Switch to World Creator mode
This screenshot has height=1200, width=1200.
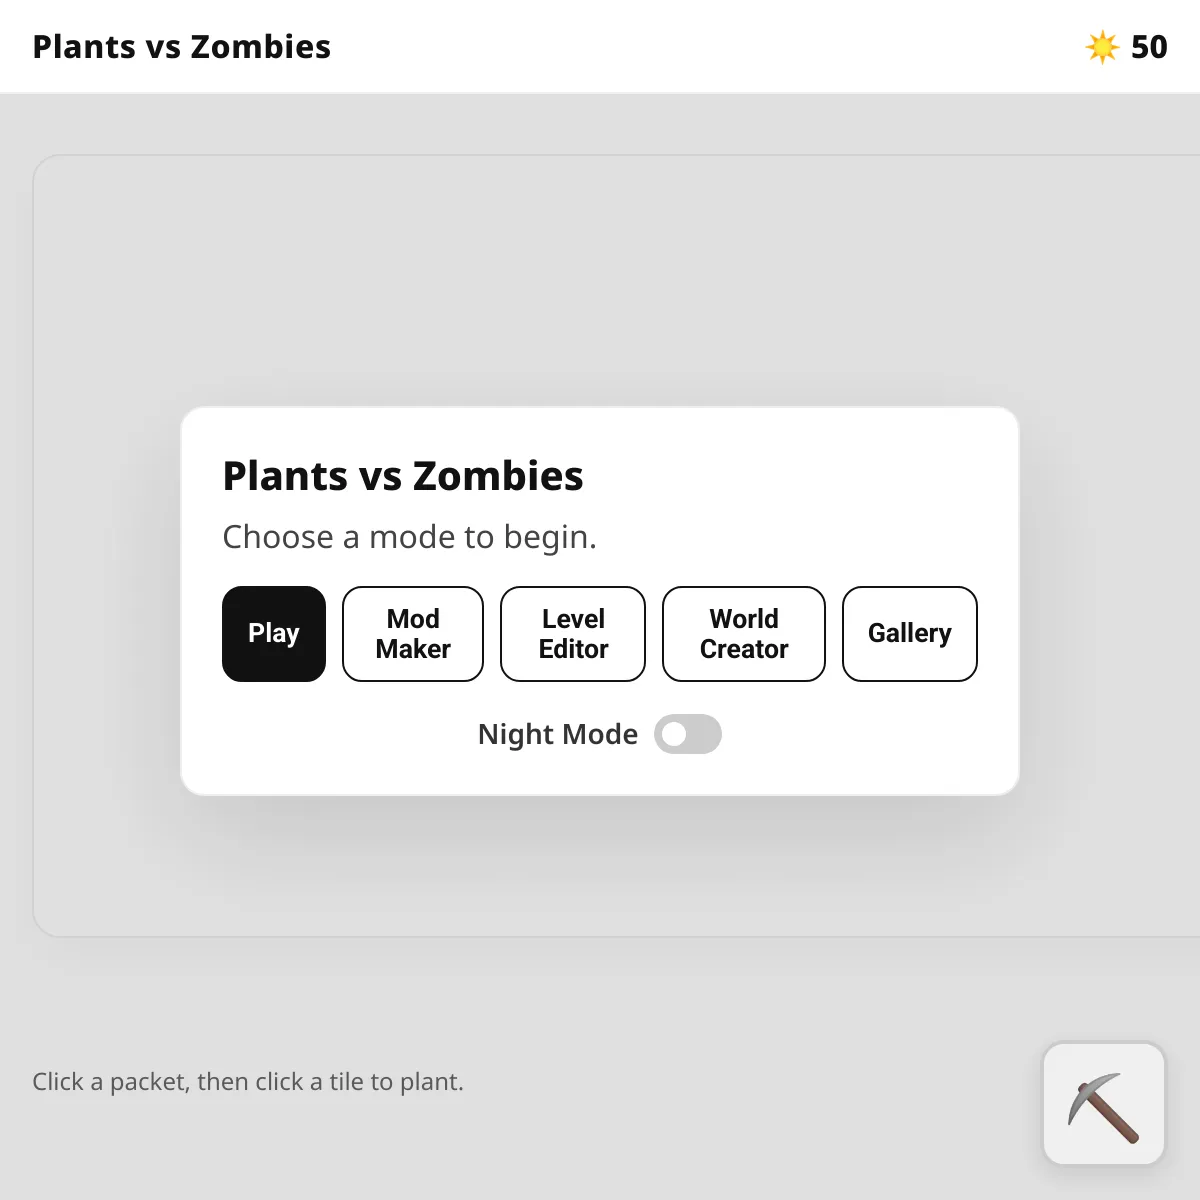click(743, 634)
